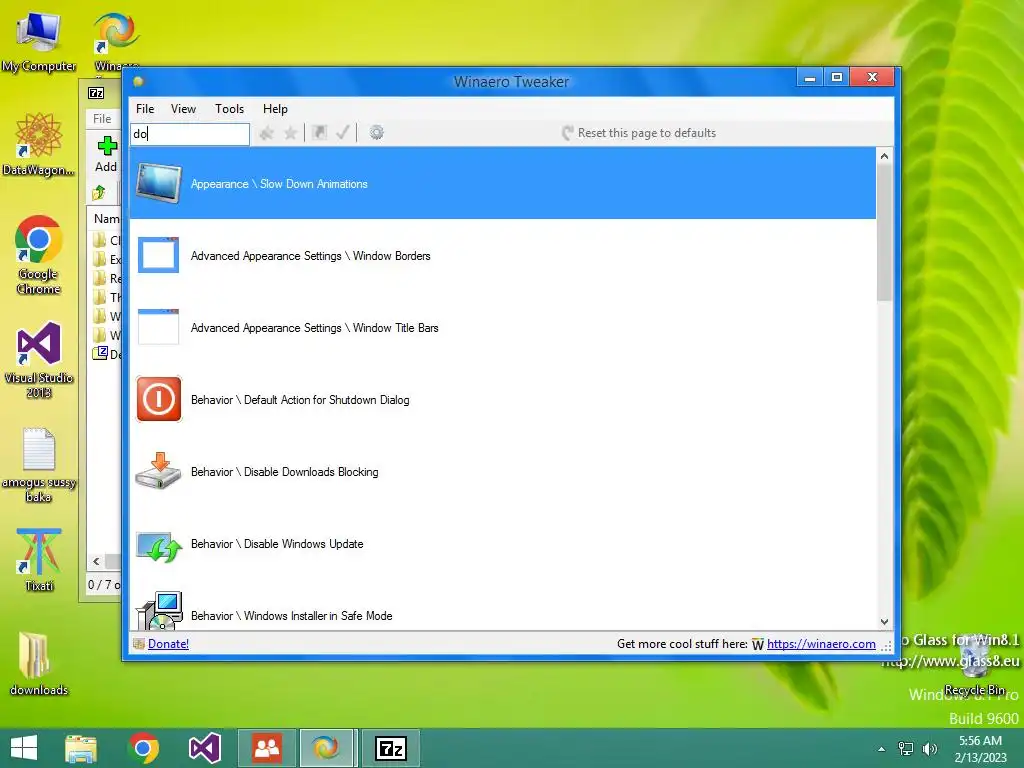
Task: Show hidden tray icons arrow
Action: (882, 749)
